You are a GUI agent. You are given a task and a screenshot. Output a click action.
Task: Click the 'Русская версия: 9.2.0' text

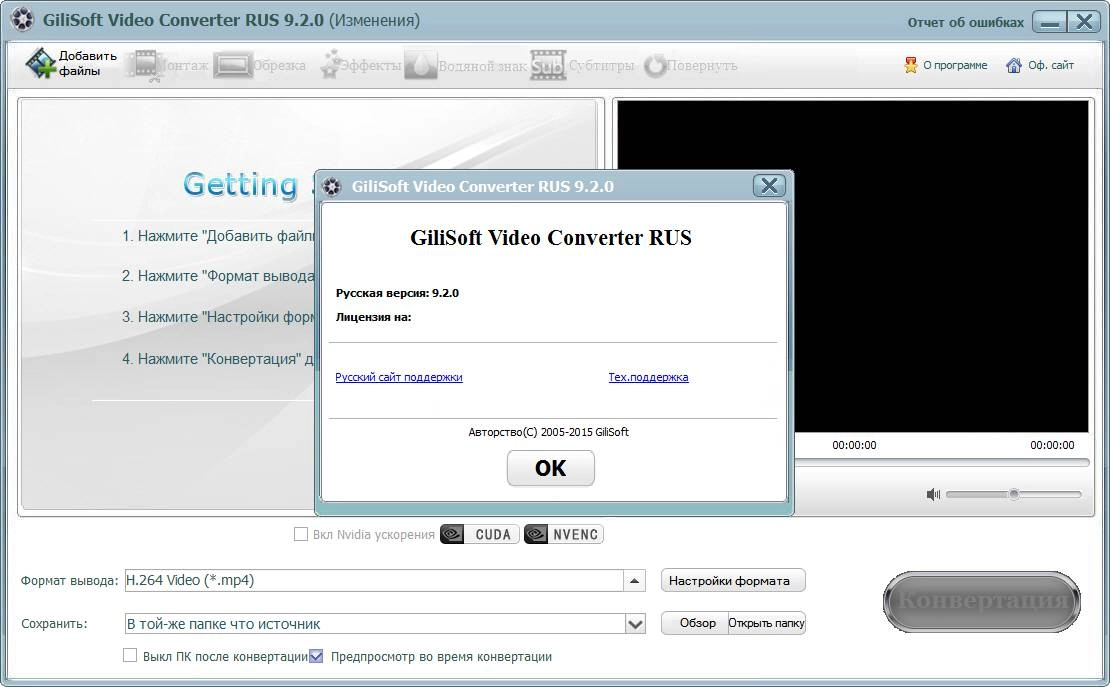[397, 293]
